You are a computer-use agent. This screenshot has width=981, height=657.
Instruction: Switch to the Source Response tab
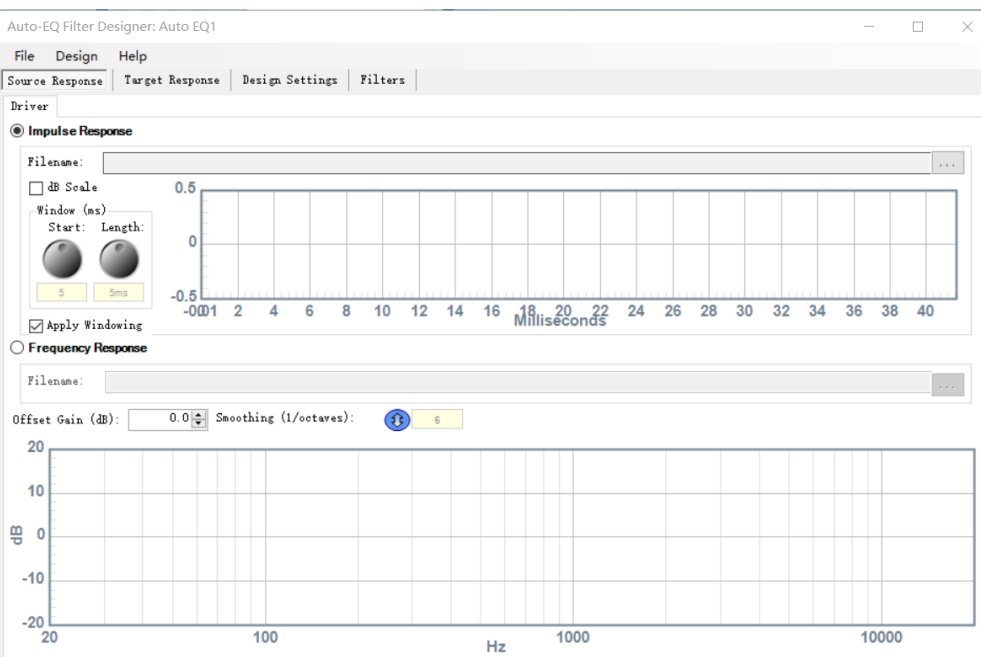(x=55, y=81)
